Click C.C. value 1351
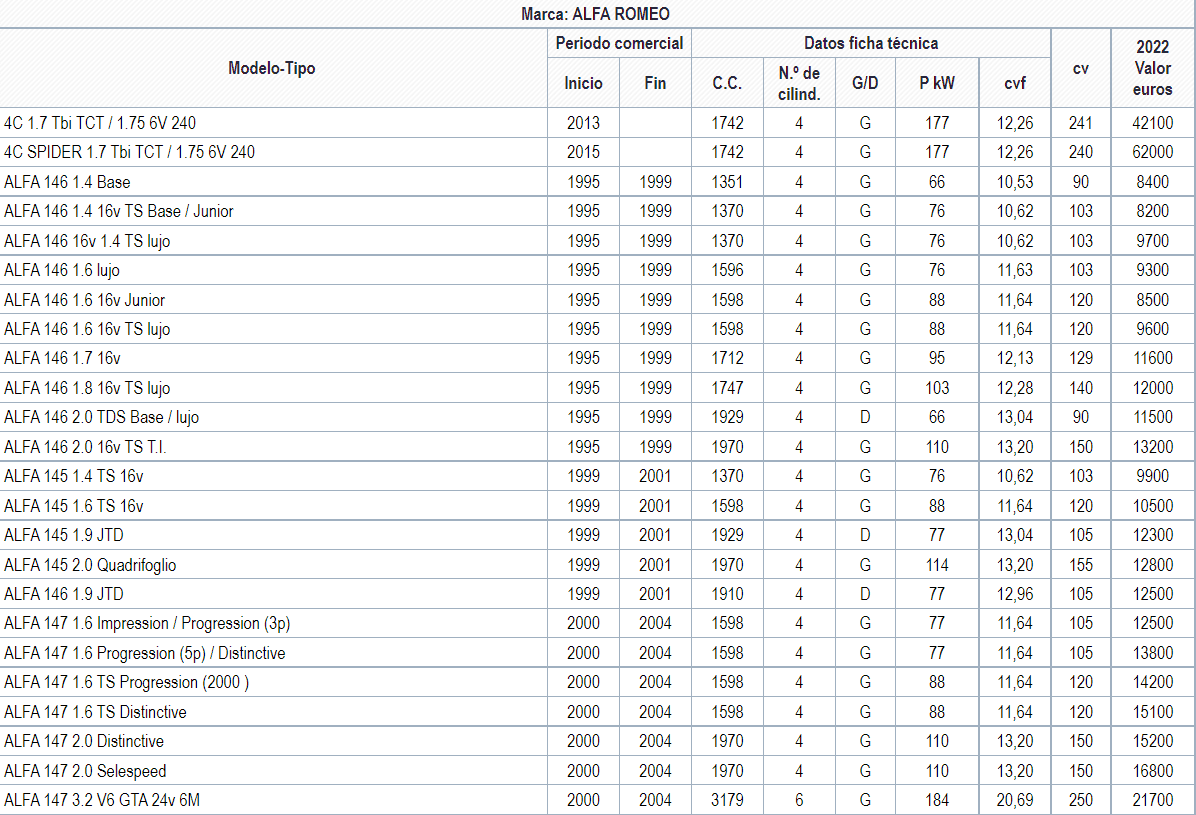 click(727, 182)
